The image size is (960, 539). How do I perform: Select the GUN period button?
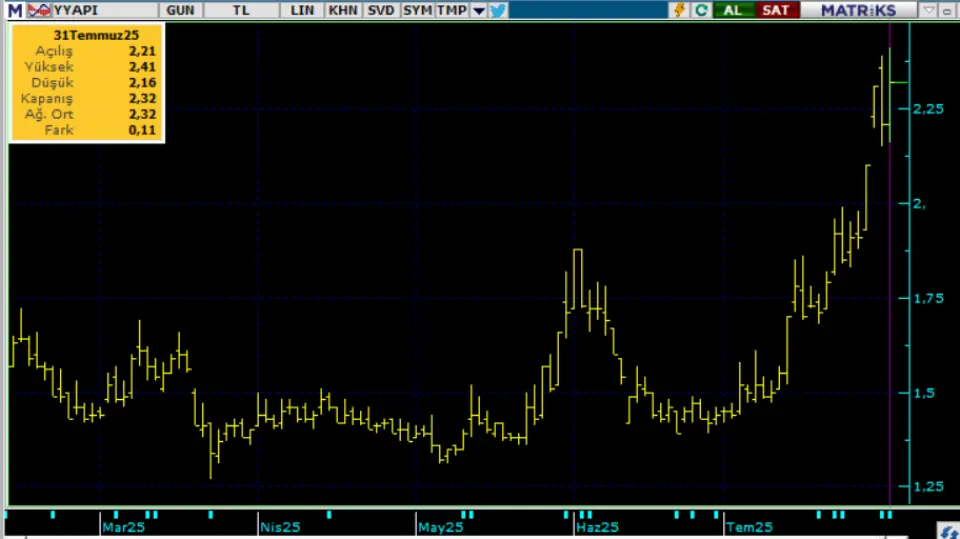click(180, 10)
